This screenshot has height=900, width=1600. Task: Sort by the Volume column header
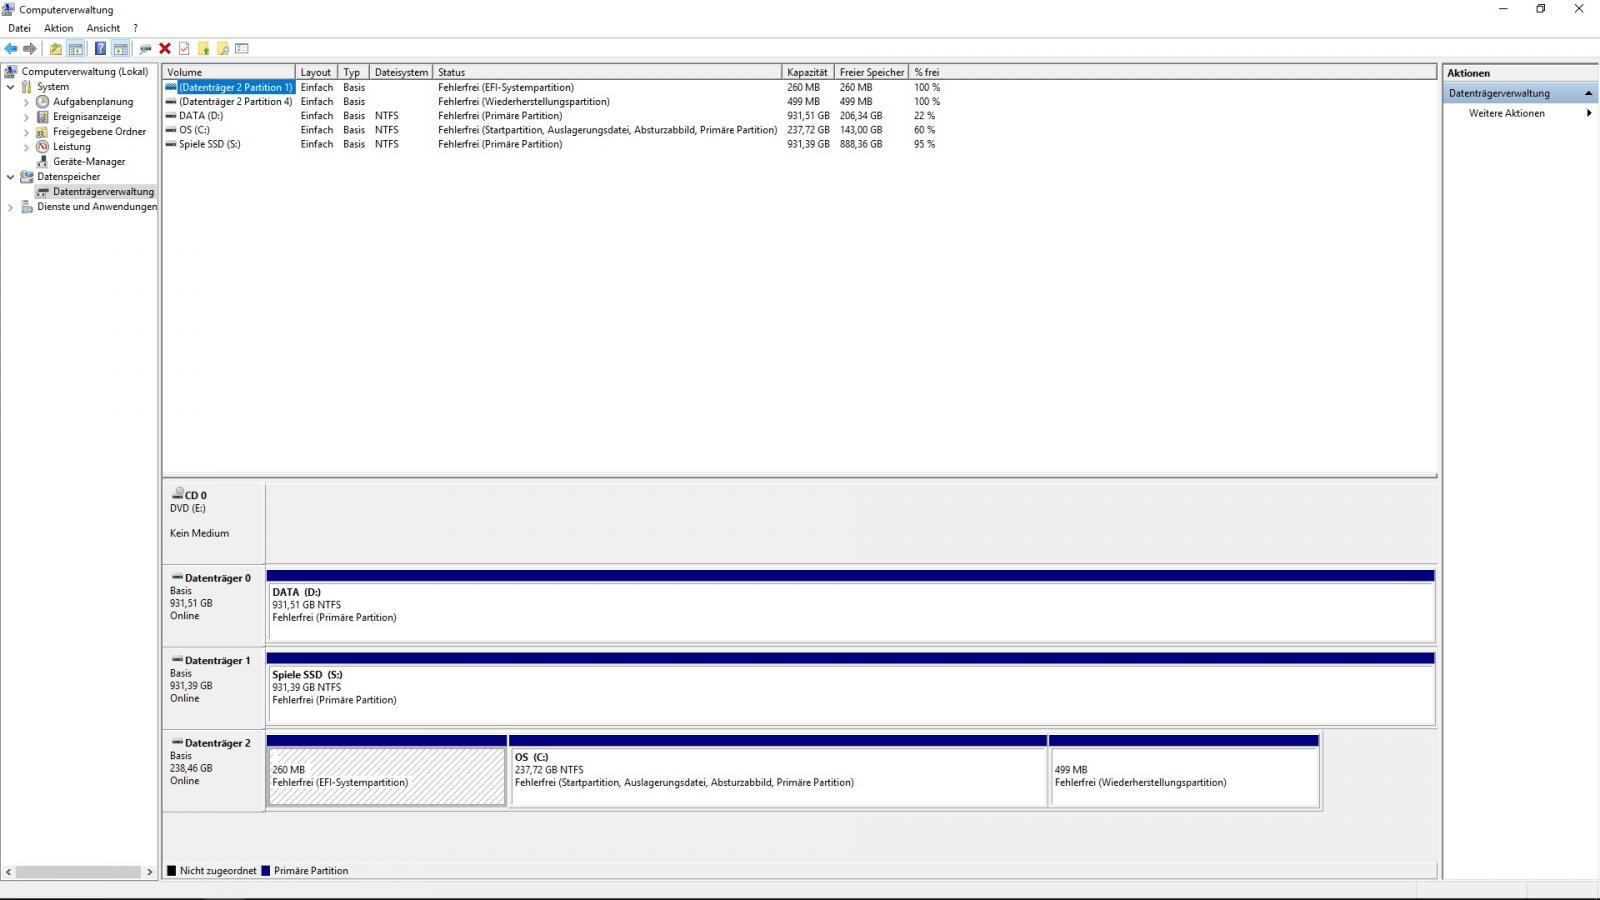[x=229, y=72]
